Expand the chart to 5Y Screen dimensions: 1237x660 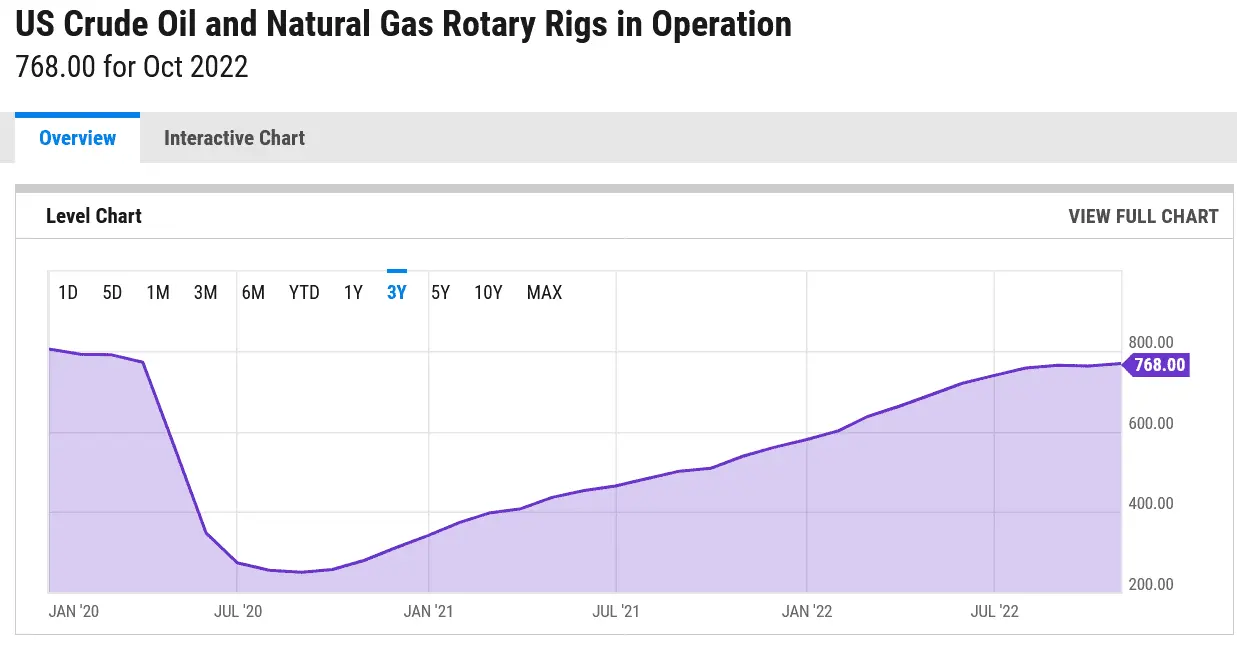(440, 293)
